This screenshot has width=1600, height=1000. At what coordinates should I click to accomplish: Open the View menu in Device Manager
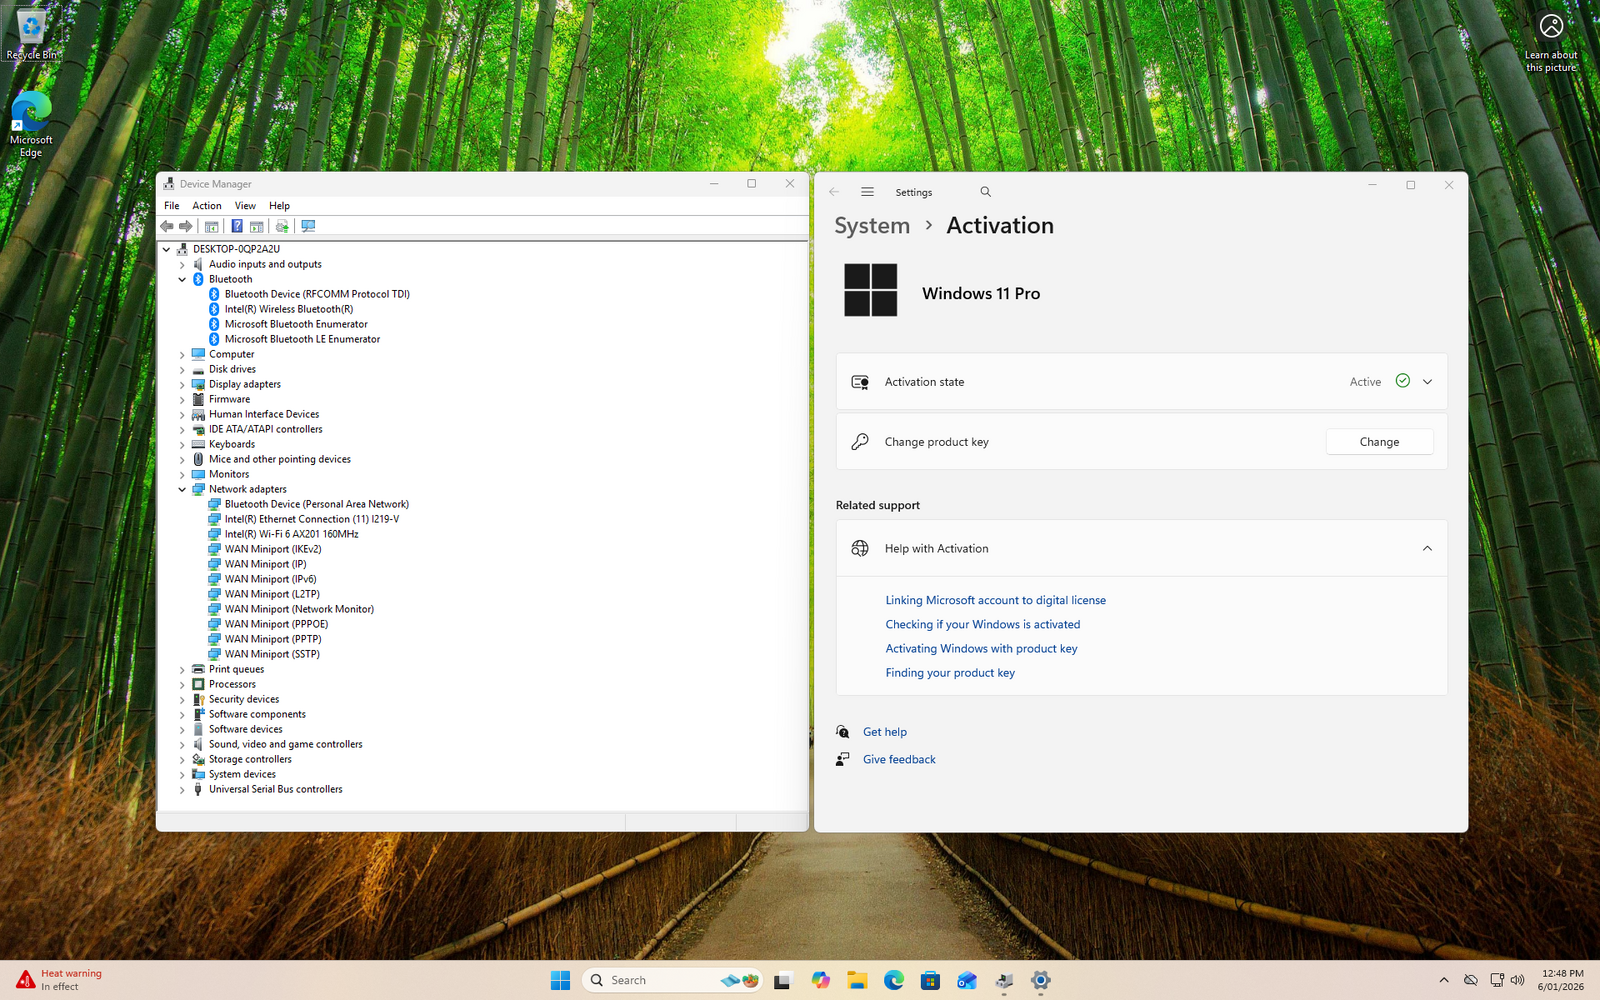(x=245, y=206)
